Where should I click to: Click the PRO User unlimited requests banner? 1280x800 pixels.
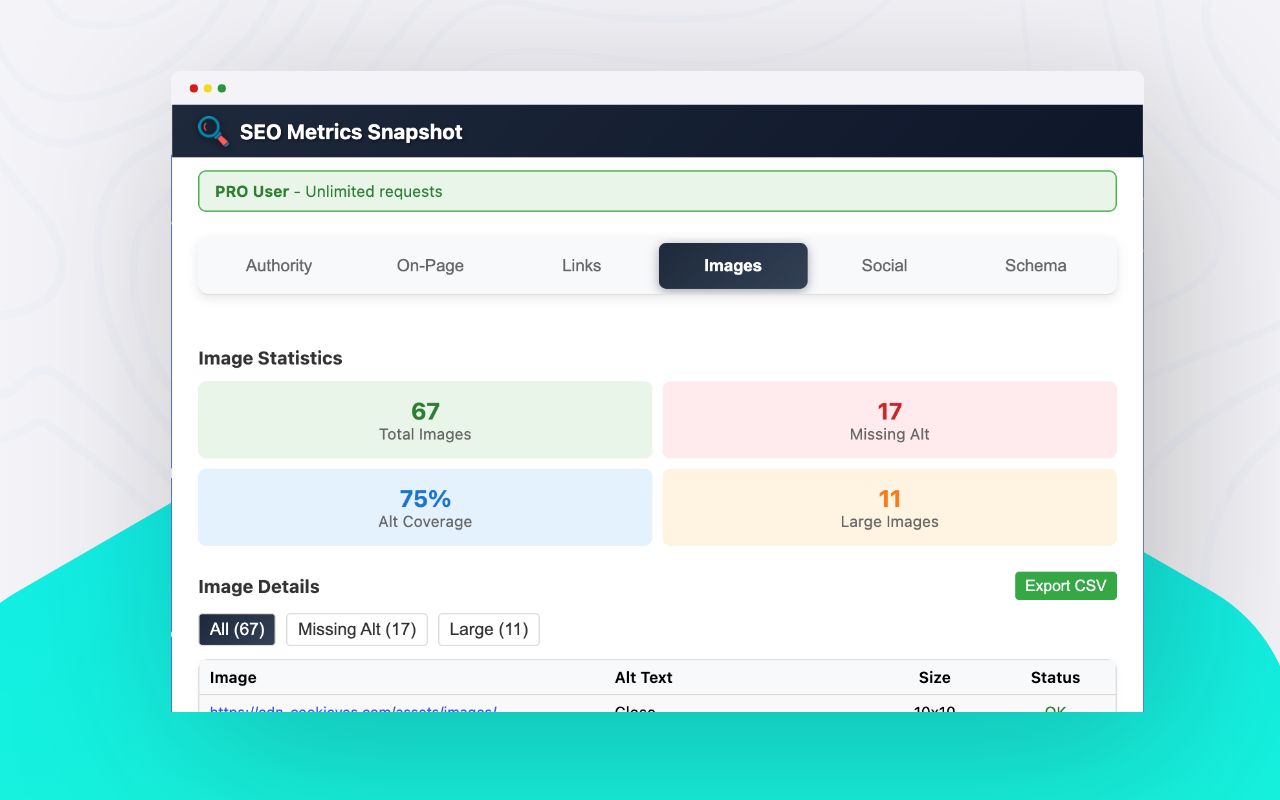pos(657,190)
